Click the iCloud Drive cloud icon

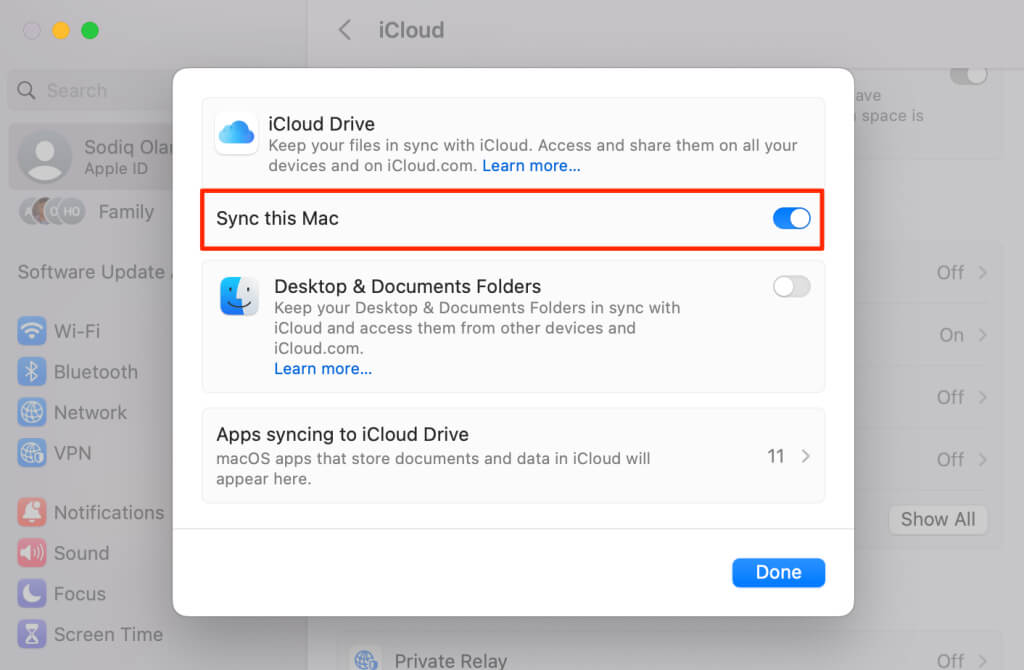[x=236, y=133]
